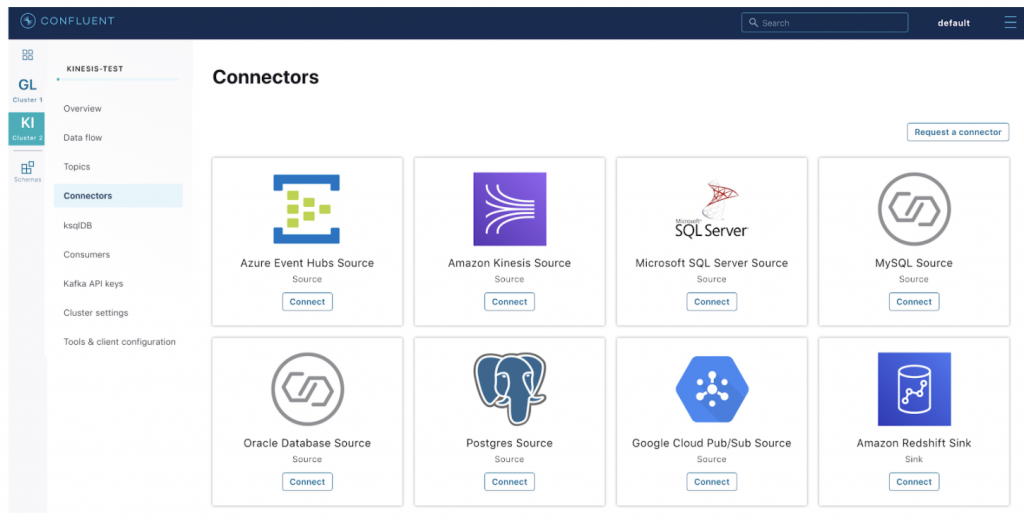Open ksqlDB from the sidebar
Viewport: 1024px width, 520px height.
(78, 225)
